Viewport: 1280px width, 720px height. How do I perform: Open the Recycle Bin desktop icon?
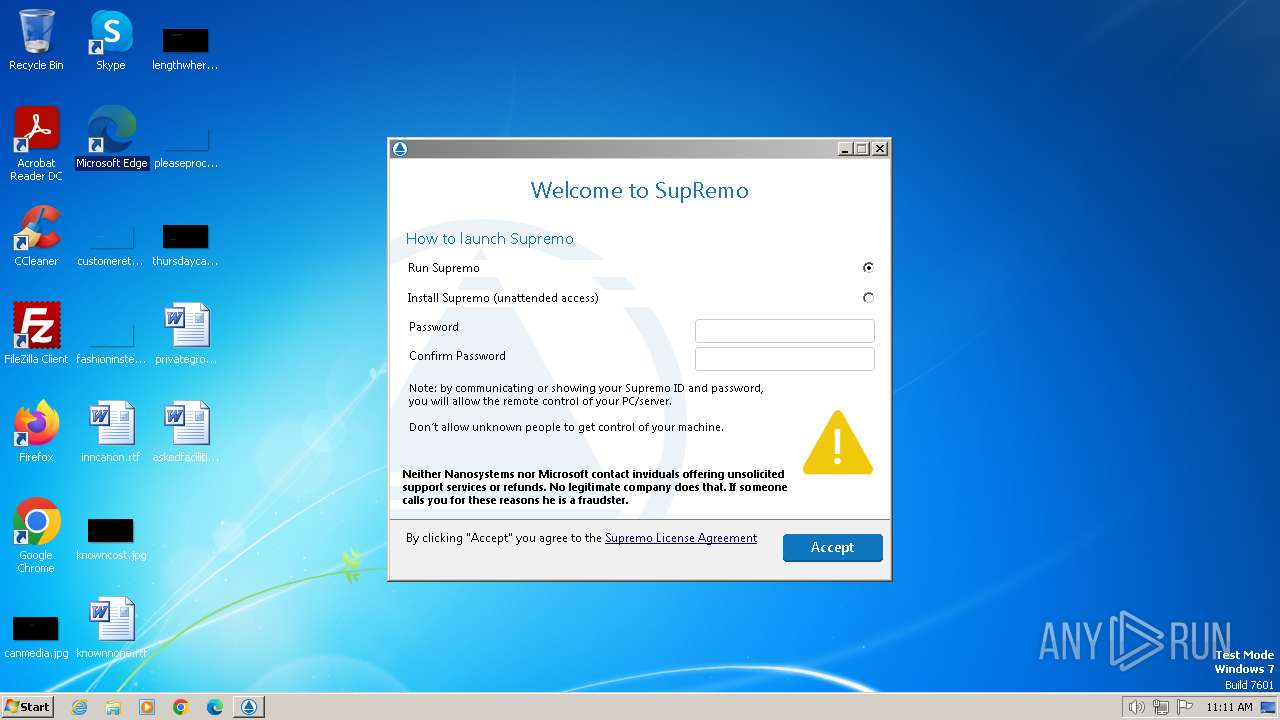point(36,40)
